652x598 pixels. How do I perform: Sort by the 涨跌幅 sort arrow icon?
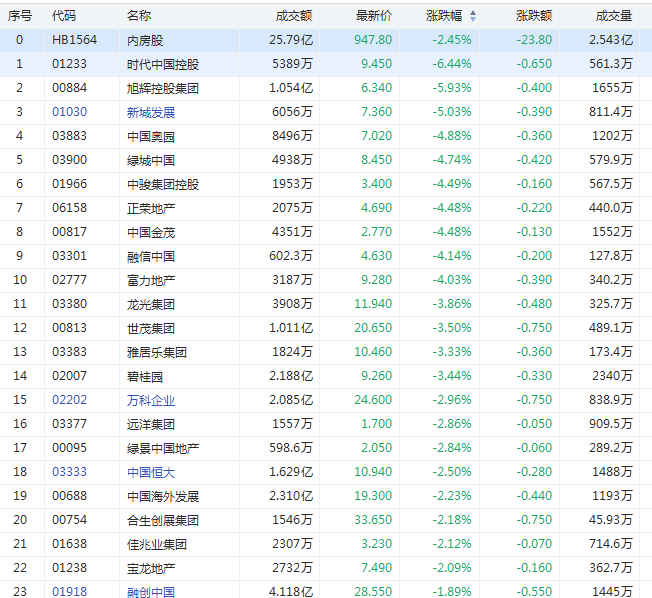click(473, 16)
